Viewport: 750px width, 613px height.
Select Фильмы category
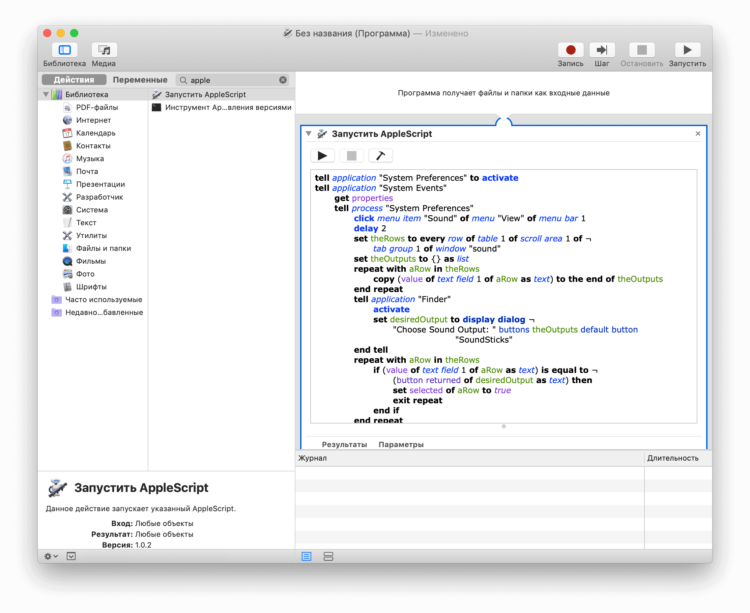(x=94, y=261)
